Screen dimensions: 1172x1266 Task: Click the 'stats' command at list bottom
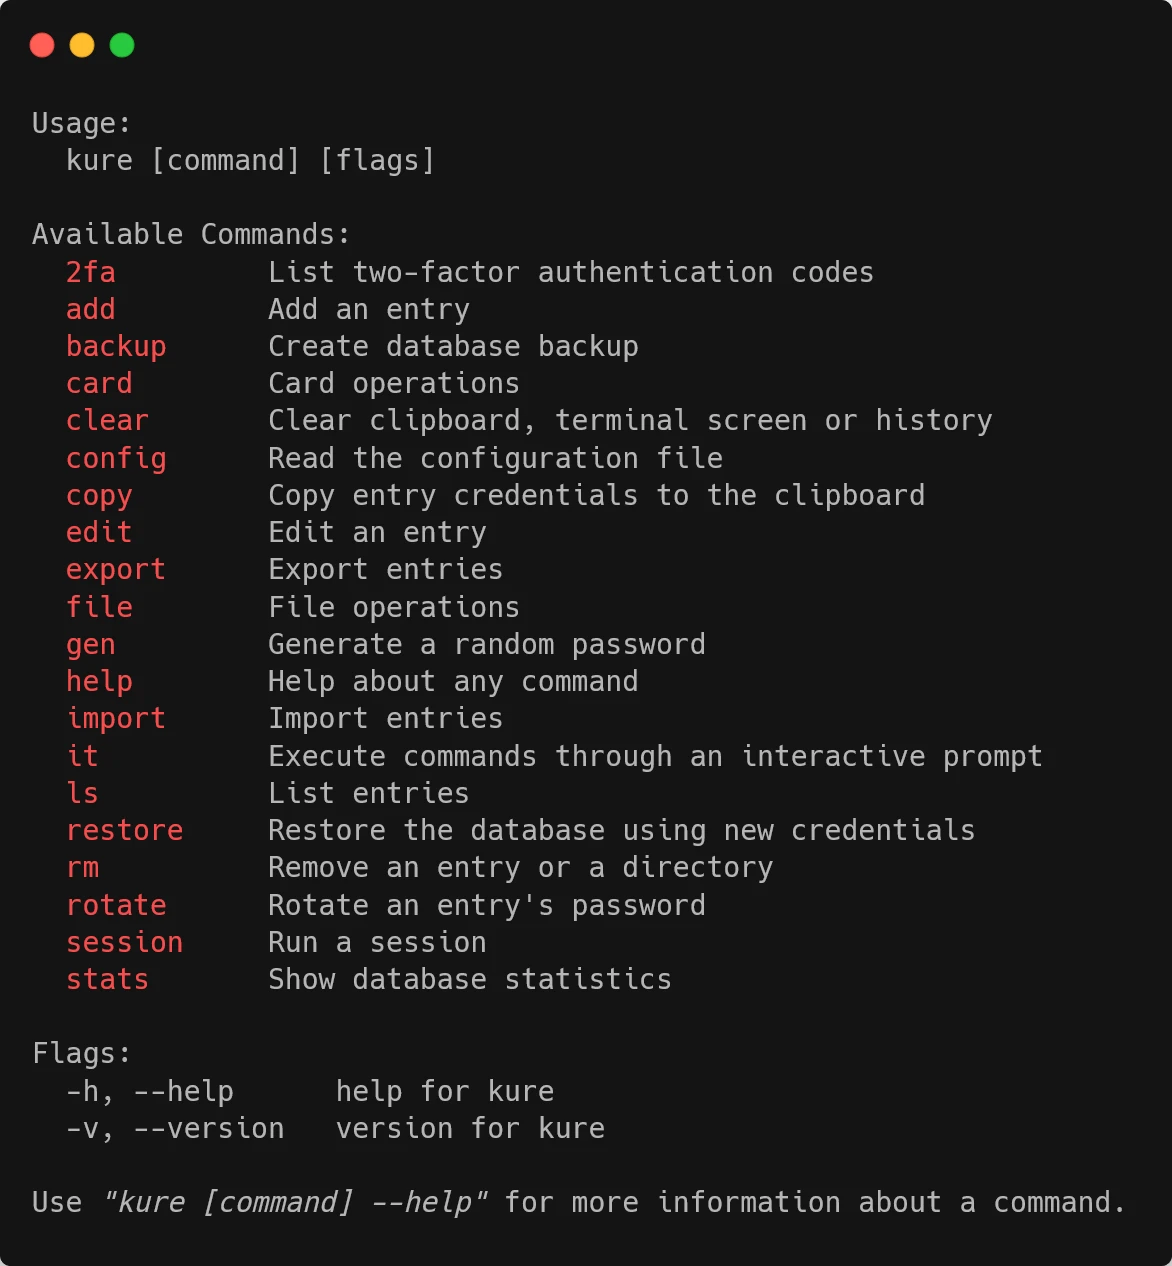coord(107,979)
